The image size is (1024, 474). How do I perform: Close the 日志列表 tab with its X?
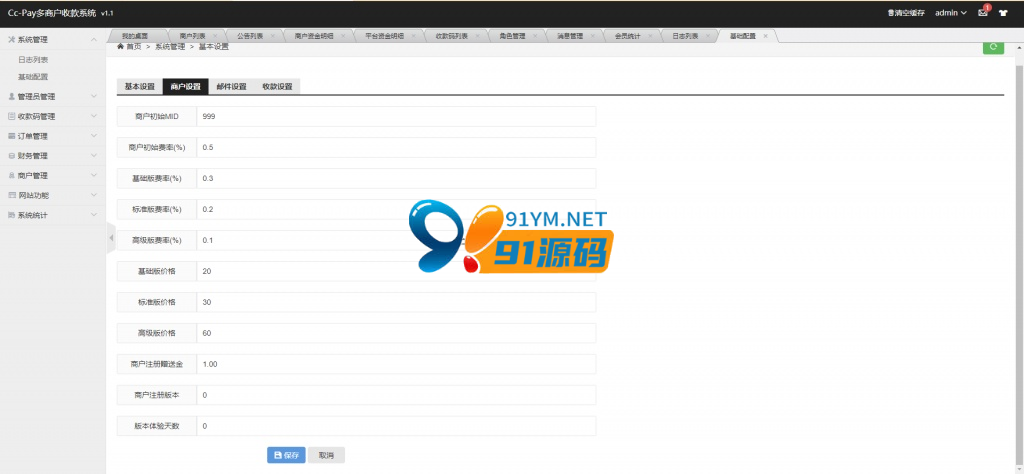[707, 36]
